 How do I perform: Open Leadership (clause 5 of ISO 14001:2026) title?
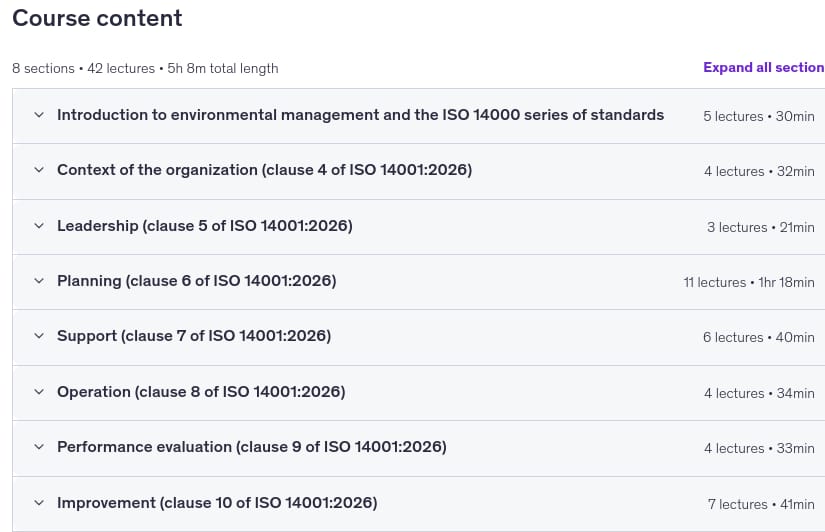tap(205, 226)
